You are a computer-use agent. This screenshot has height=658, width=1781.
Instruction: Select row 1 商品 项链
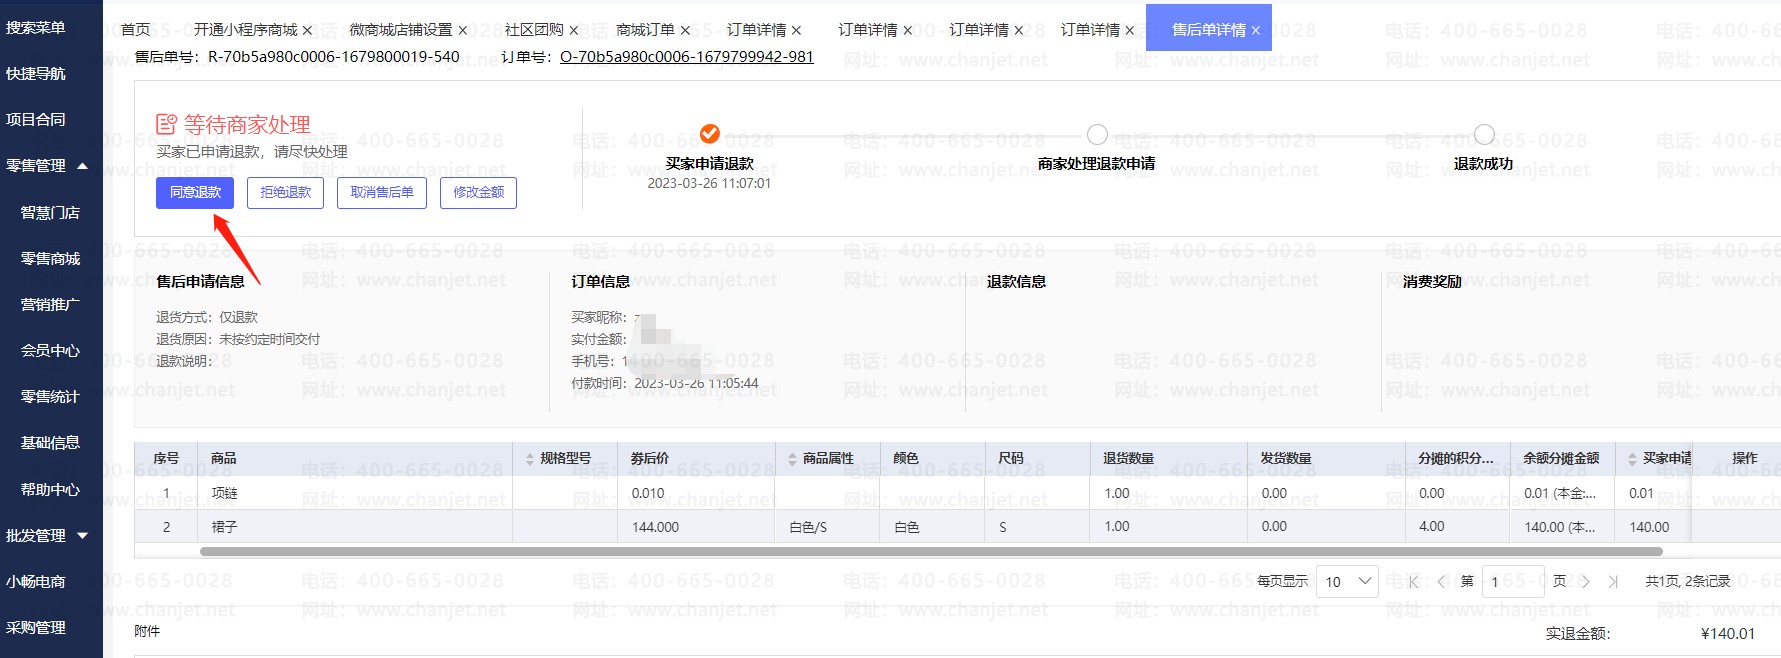point(225,494)
